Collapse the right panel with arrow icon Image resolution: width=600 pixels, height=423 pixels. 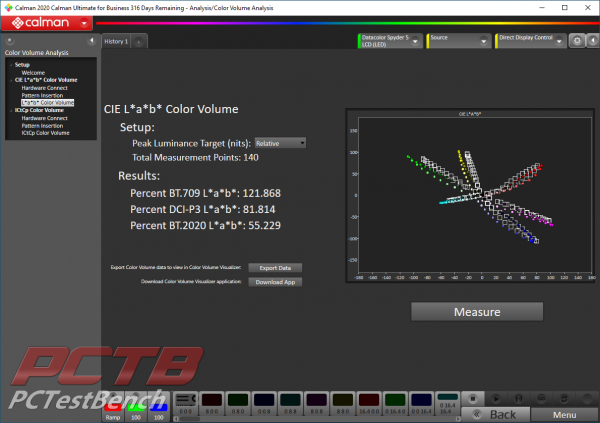(x=593, y=41)
